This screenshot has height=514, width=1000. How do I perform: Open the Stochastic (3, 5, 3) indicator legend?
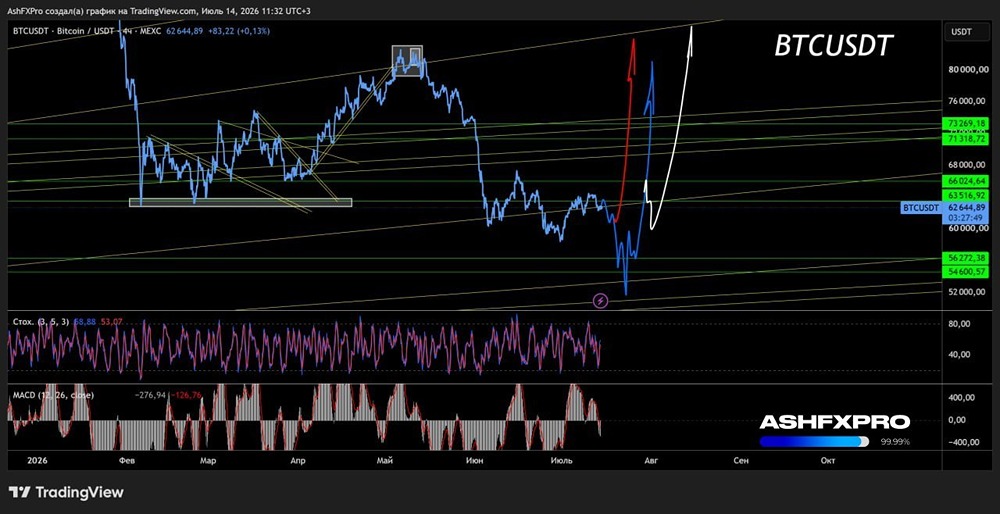43,322
